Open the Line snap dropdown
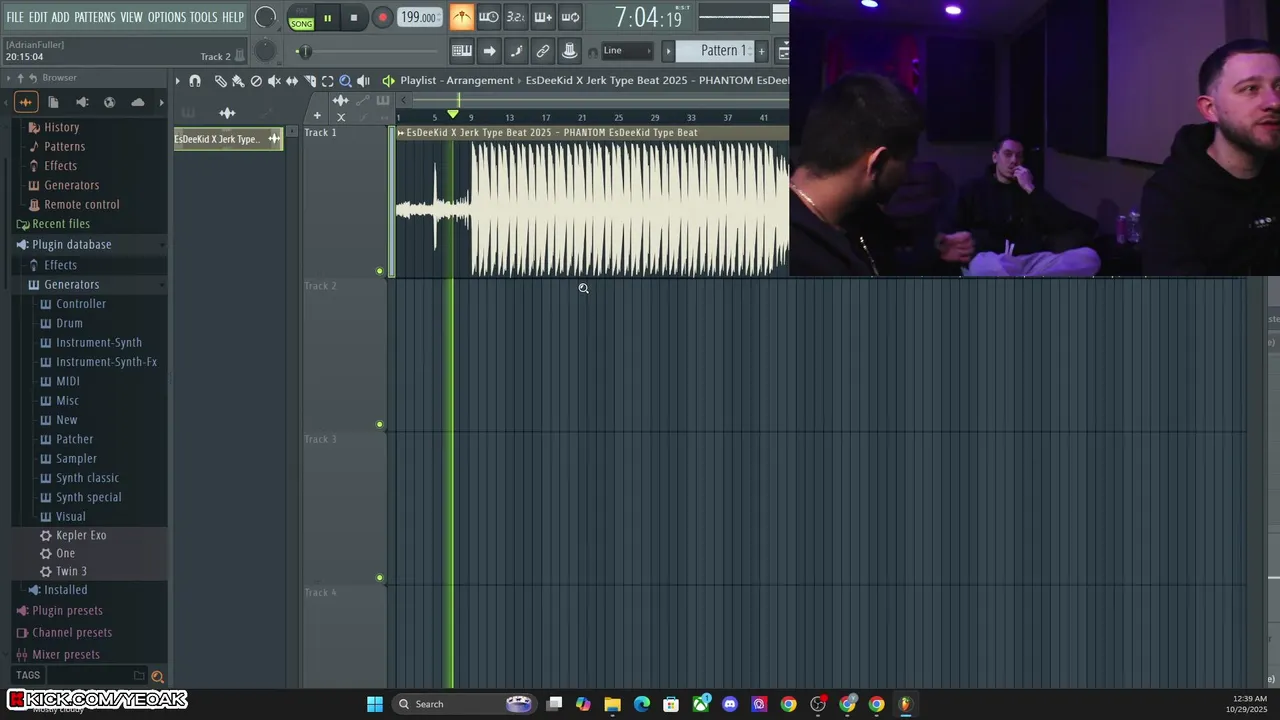The height and width of the screenshot is (720, 1280). pyautogui.click(x=626, y=51)
